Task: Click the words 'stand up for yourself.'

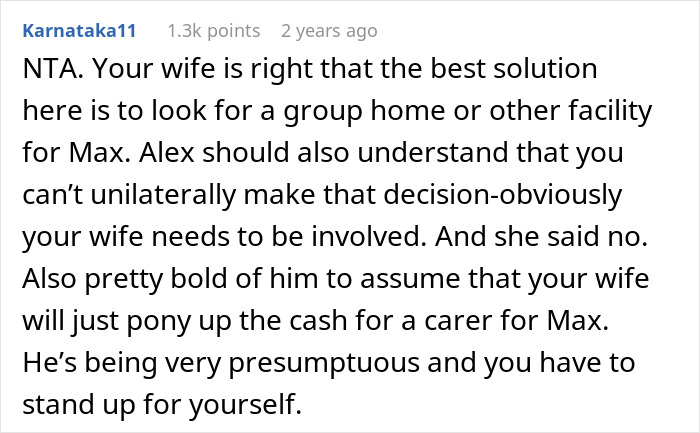Action: pos(162,405)
